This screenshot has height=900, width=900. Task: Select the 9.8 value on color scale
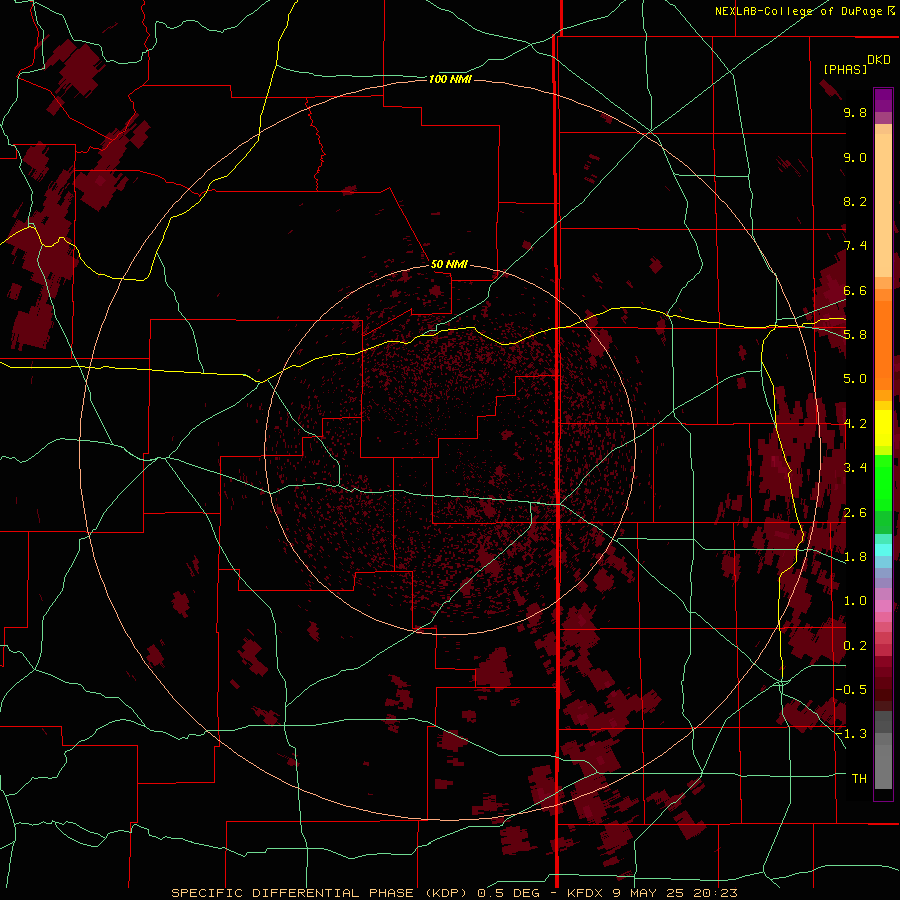[855, 112]
